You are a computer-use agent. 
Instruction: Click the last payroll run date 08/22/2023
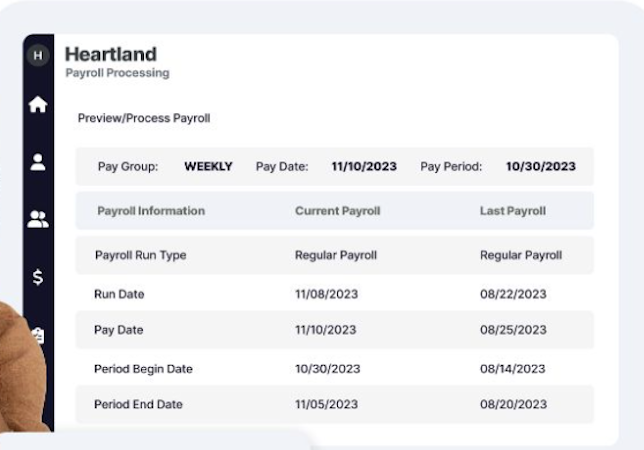tap(513, 294)
